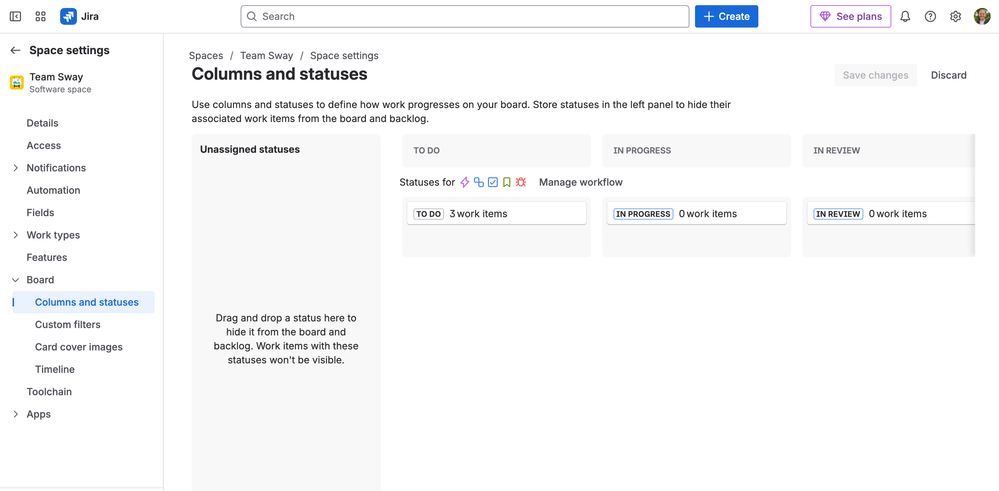999x491 pixels.
Task: Expand the Notifications section
Action: pyautogui.click(x=15, y=168)
